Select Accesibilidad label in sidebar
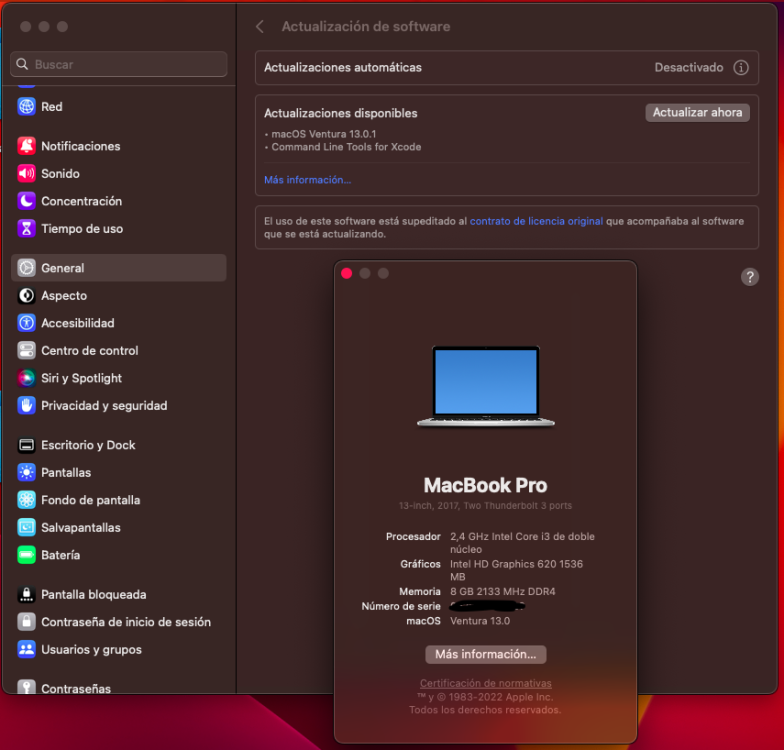This screenshot has width=784, height=750. pos(78,324)
